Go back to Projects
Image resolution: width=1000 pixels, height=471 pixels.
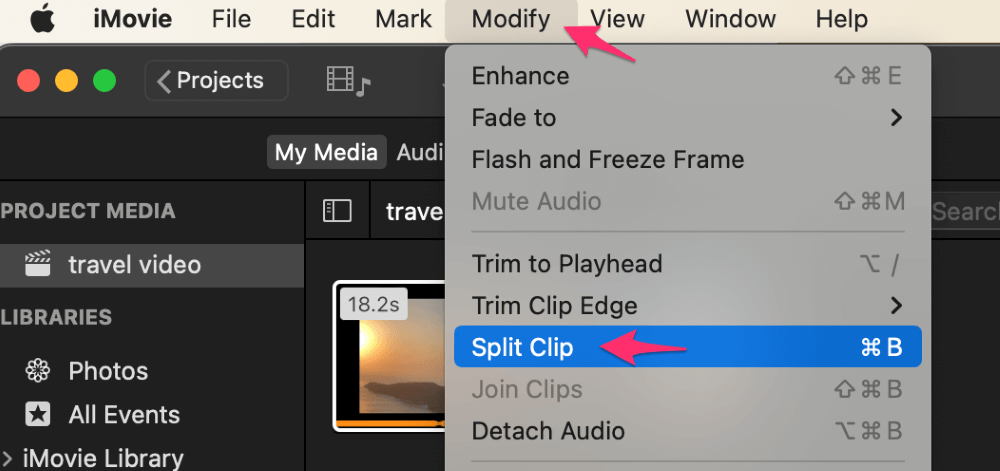[x=212, y=81]
